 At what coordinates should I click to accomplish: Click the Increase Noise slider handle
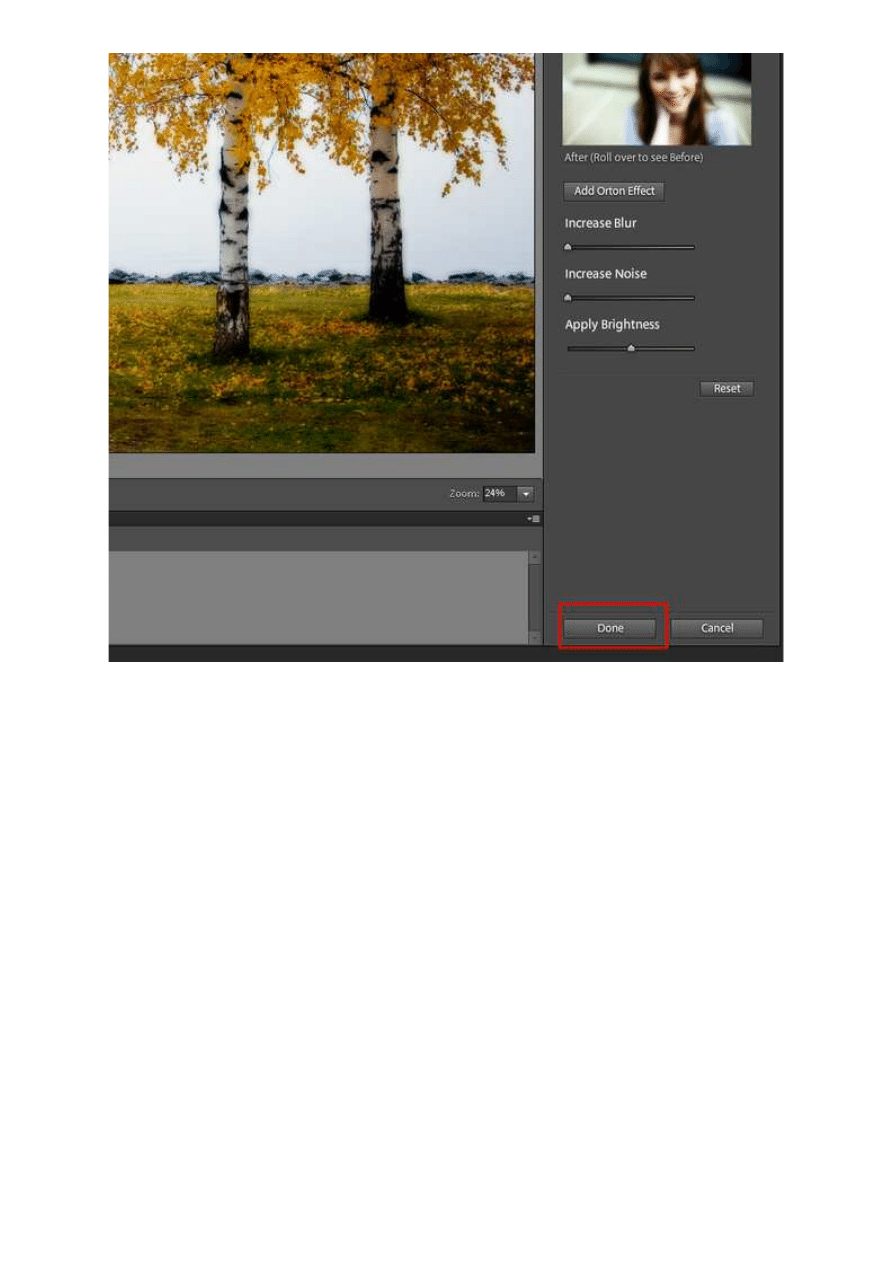pos(568,297)
